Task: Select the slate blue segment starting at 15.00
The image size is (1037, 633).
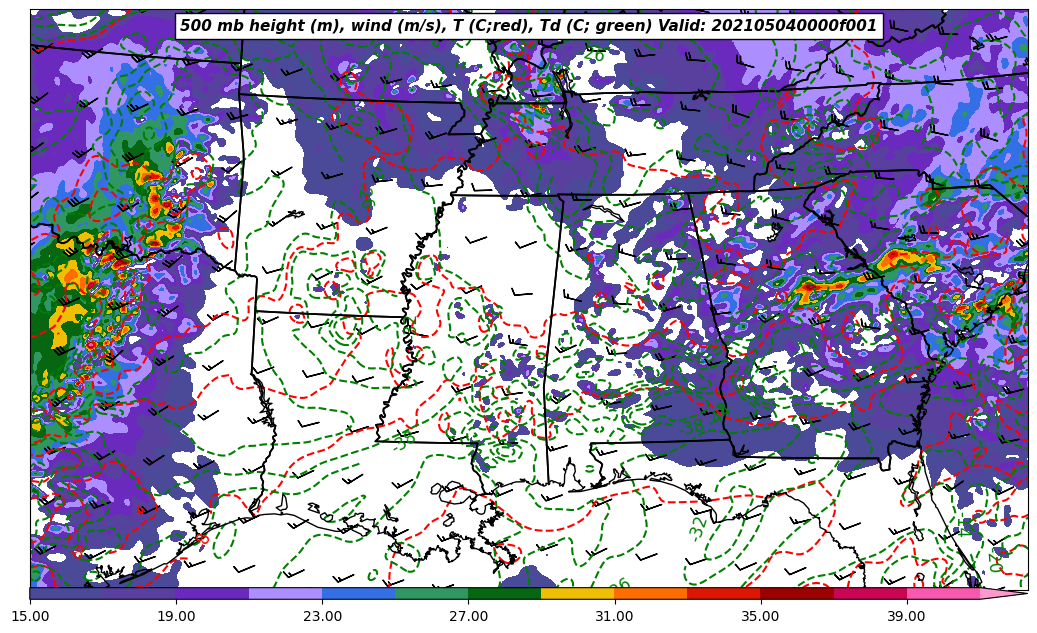Action: (66, 593)
